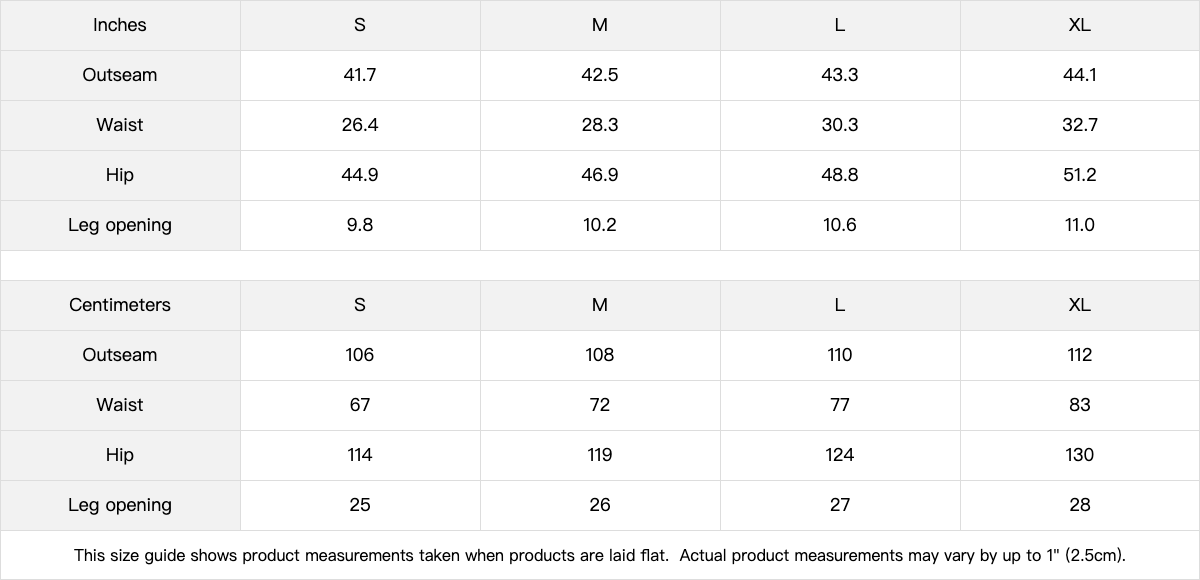Select the Hip row label in the Inches table
Image resolution: width=1200 pixels, height=580 pixels.
(120, 175)
